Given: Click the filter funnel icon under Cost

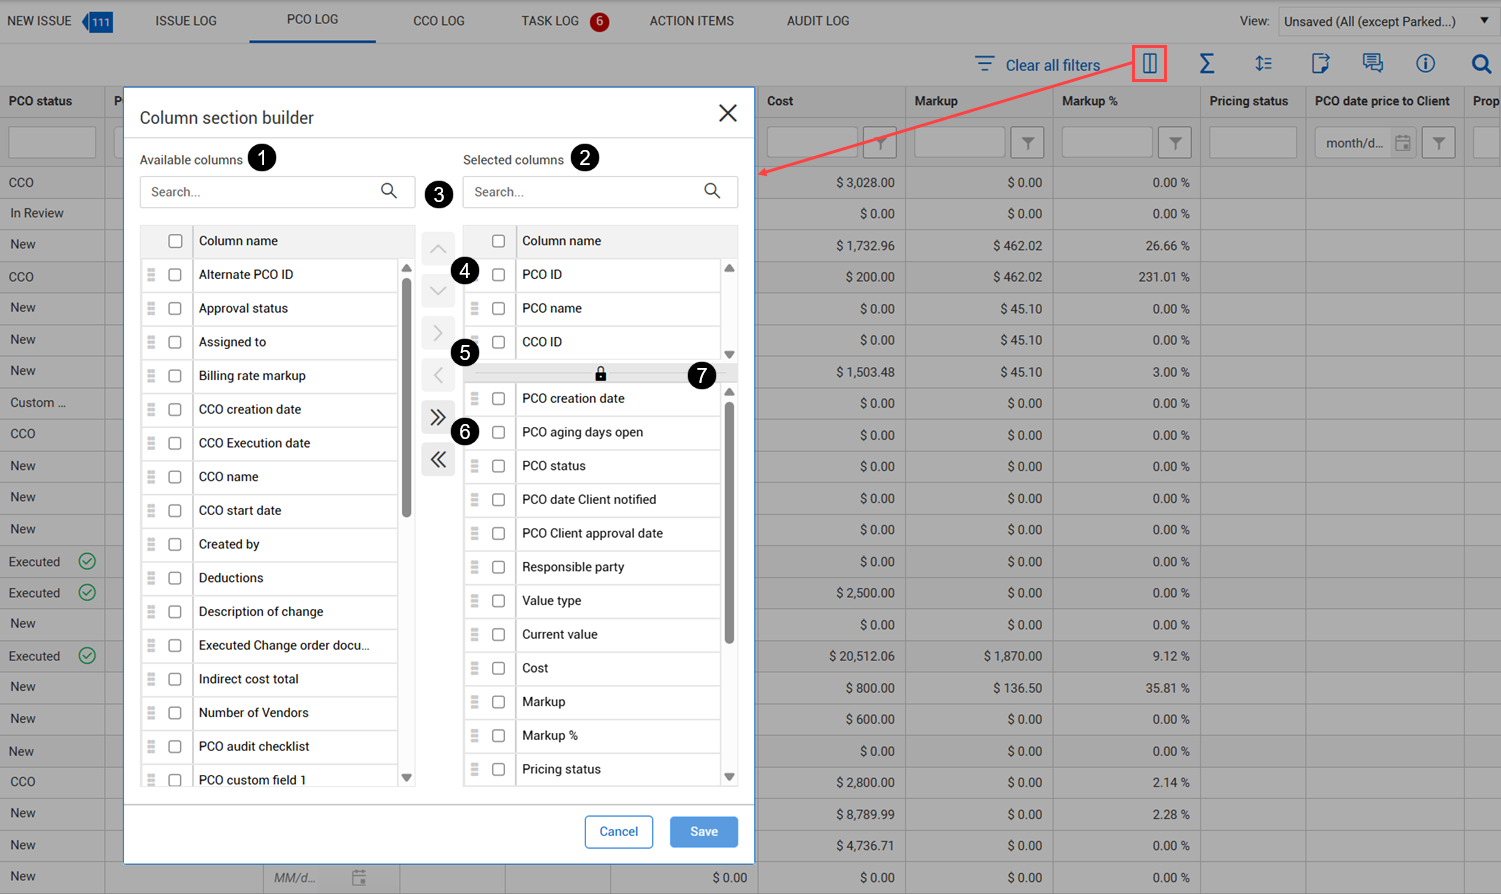Looking at the screenshot, I should (x=880, y=143).
